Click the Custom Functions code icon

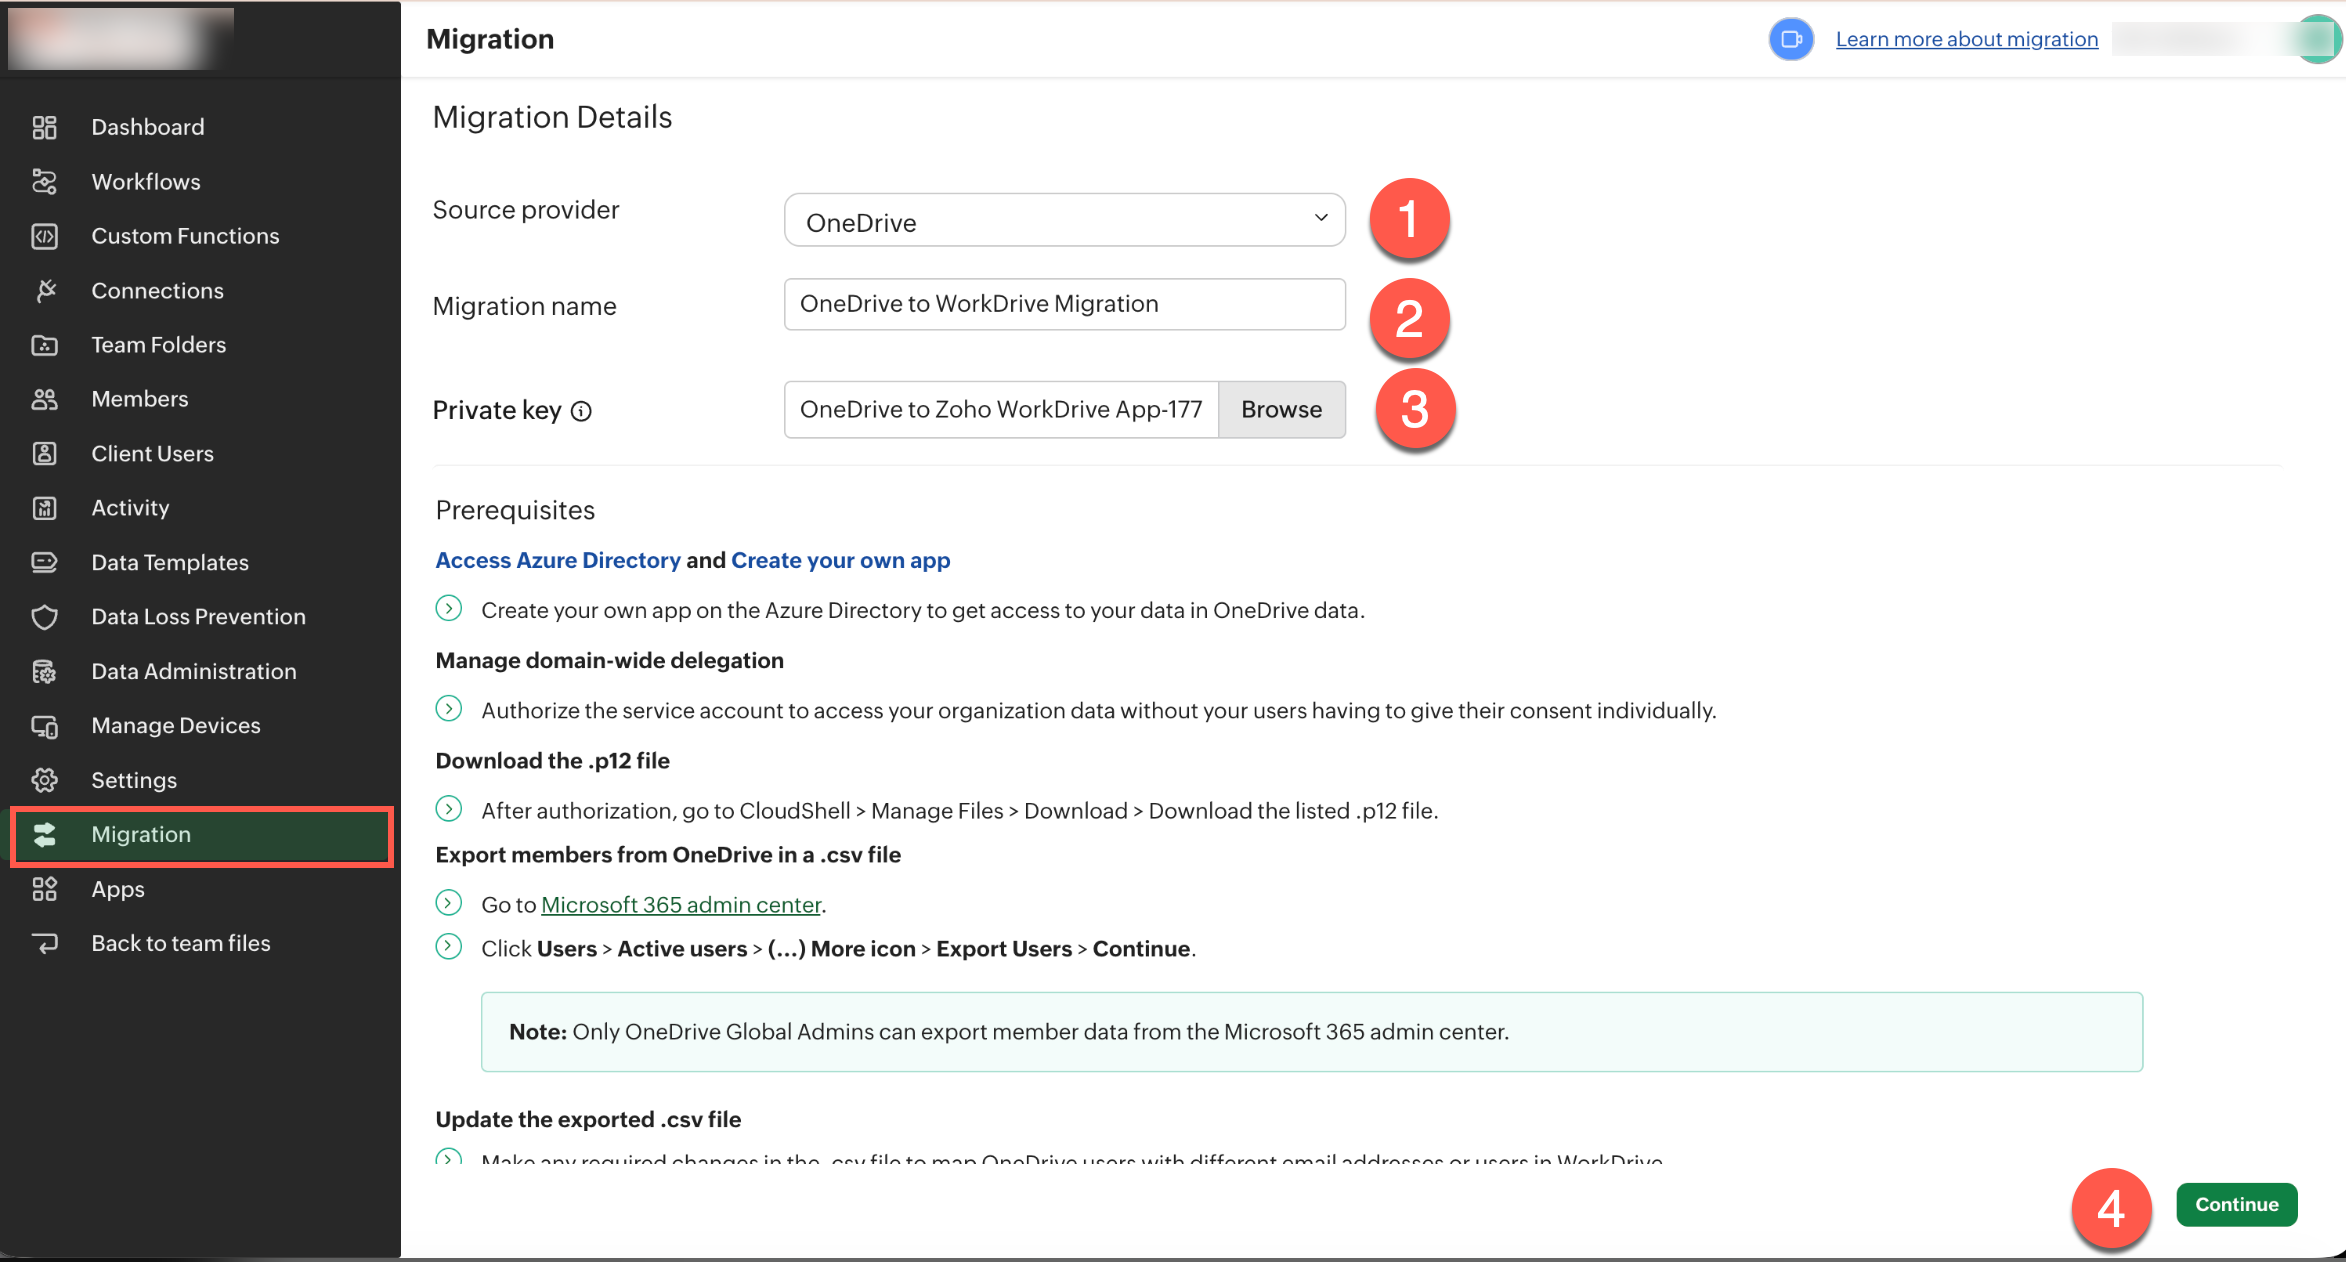[44, 236]
